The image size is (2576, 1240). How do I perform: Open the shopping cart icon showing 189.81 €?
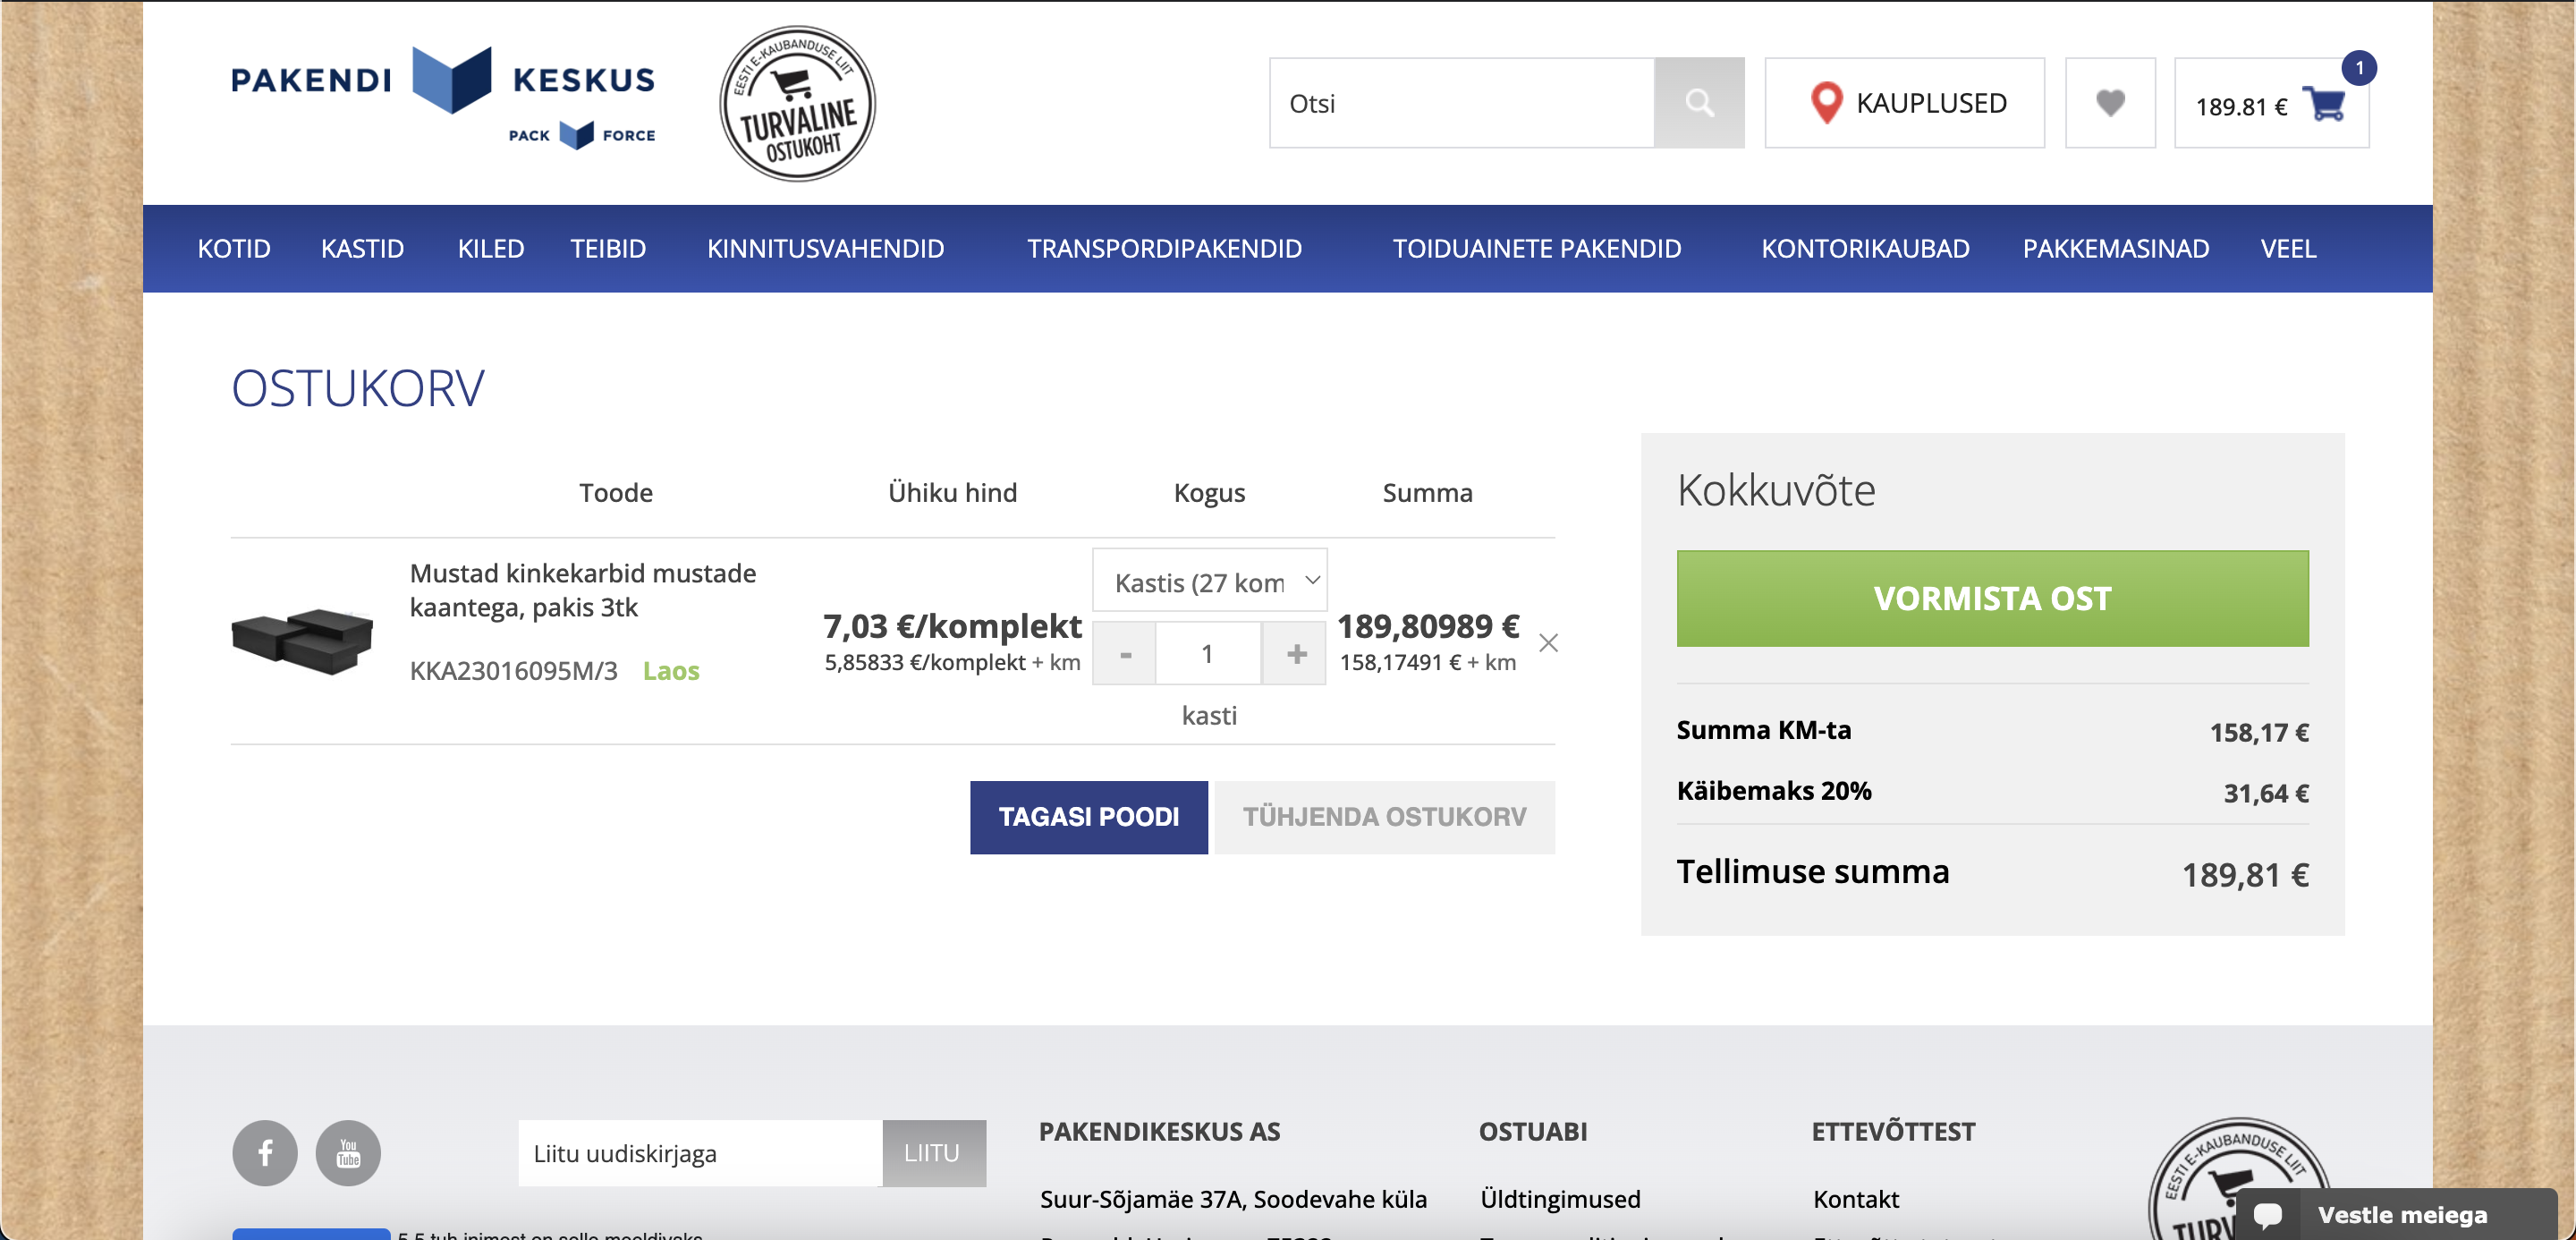click(x=2271, y=104)
